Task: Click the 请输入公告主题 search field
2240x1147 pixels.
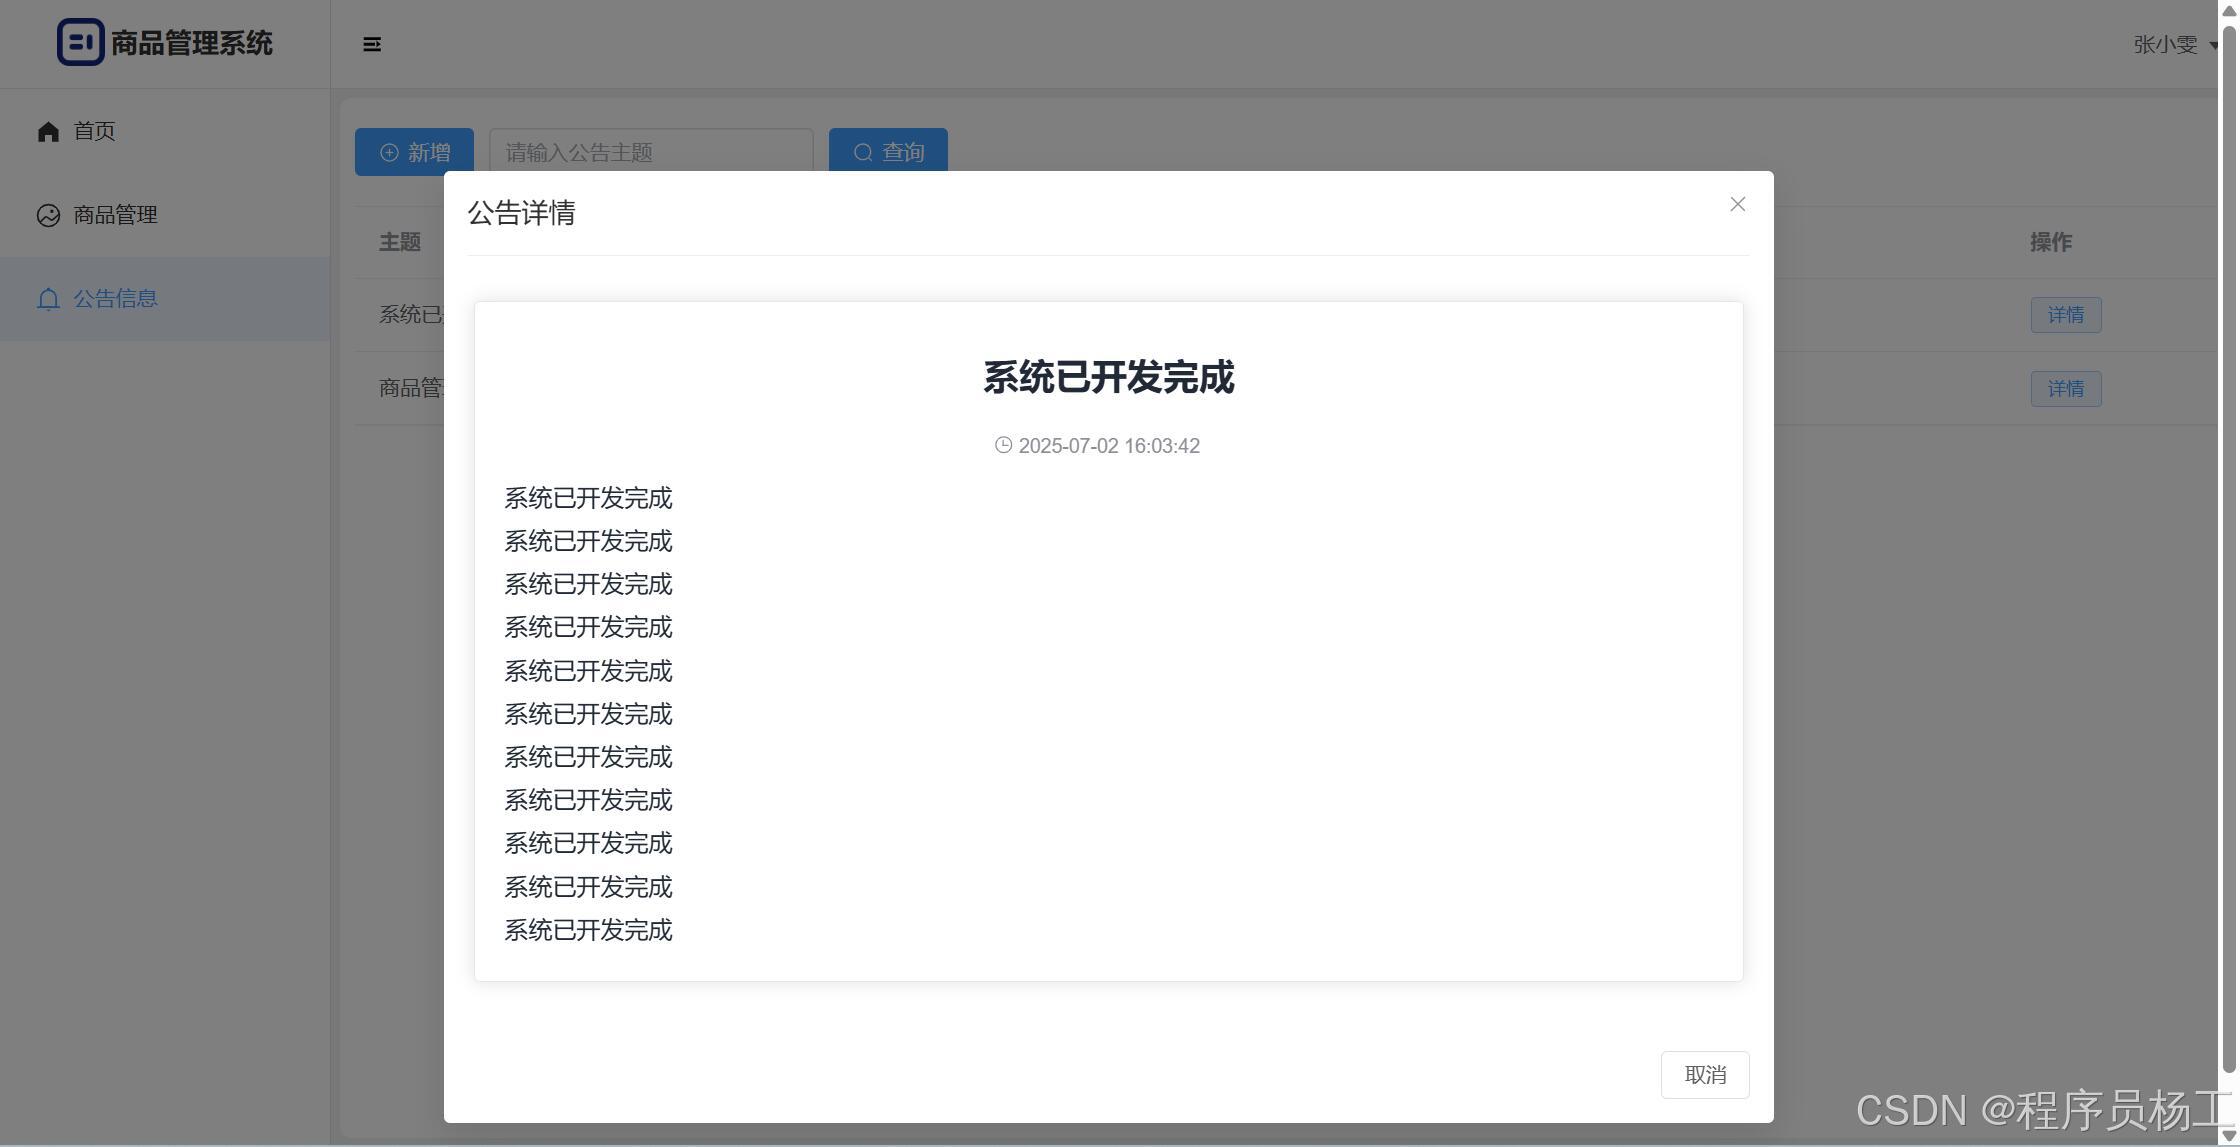Action: point(650,152)
